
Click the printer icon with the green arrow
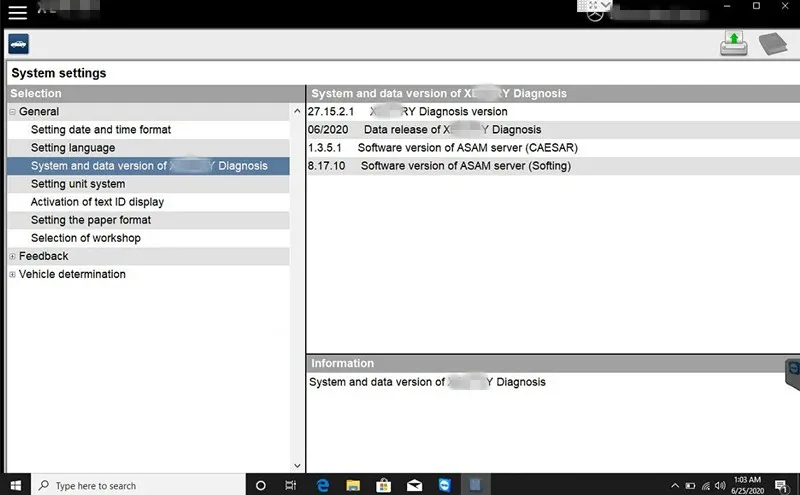click(734, 43)
